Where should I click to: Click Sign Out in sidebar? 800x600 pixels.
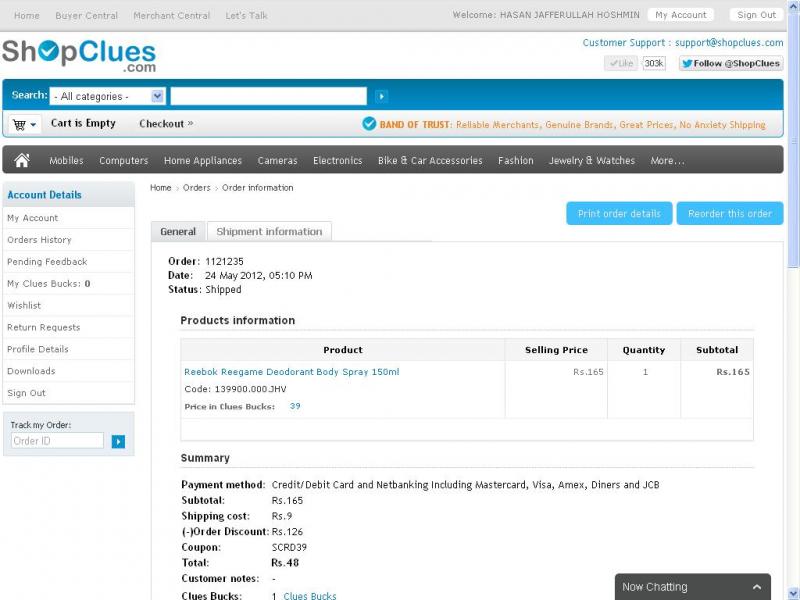point(27,393)
